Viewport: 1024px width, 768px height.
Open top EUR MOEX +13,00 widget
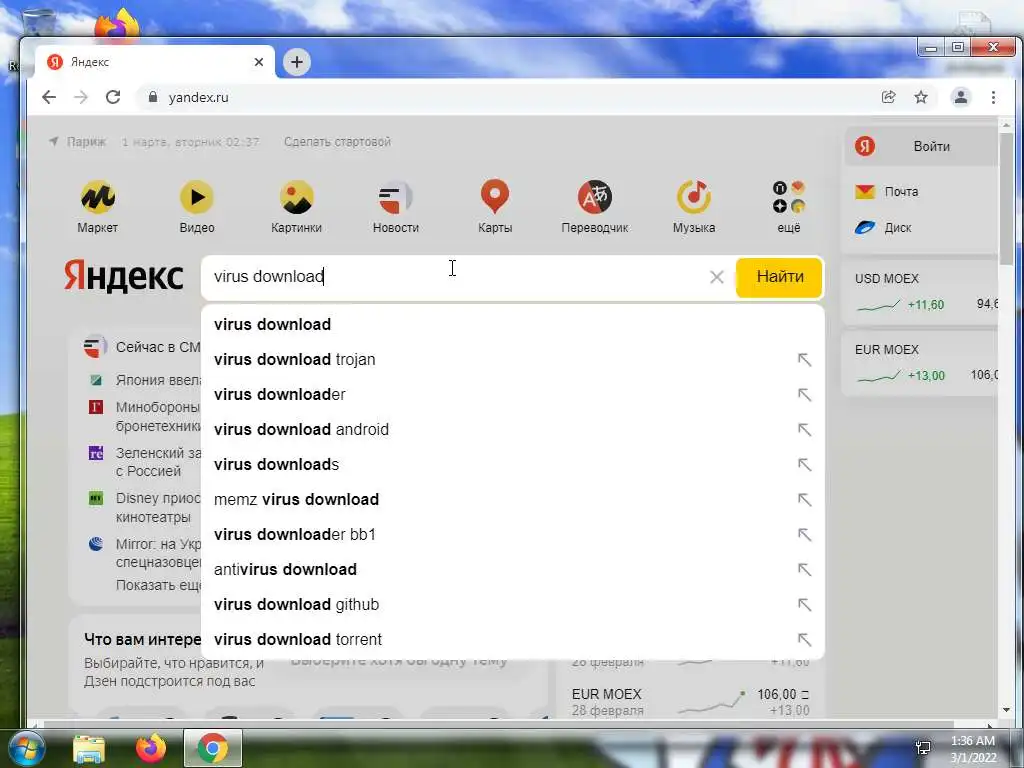[921, 363]
